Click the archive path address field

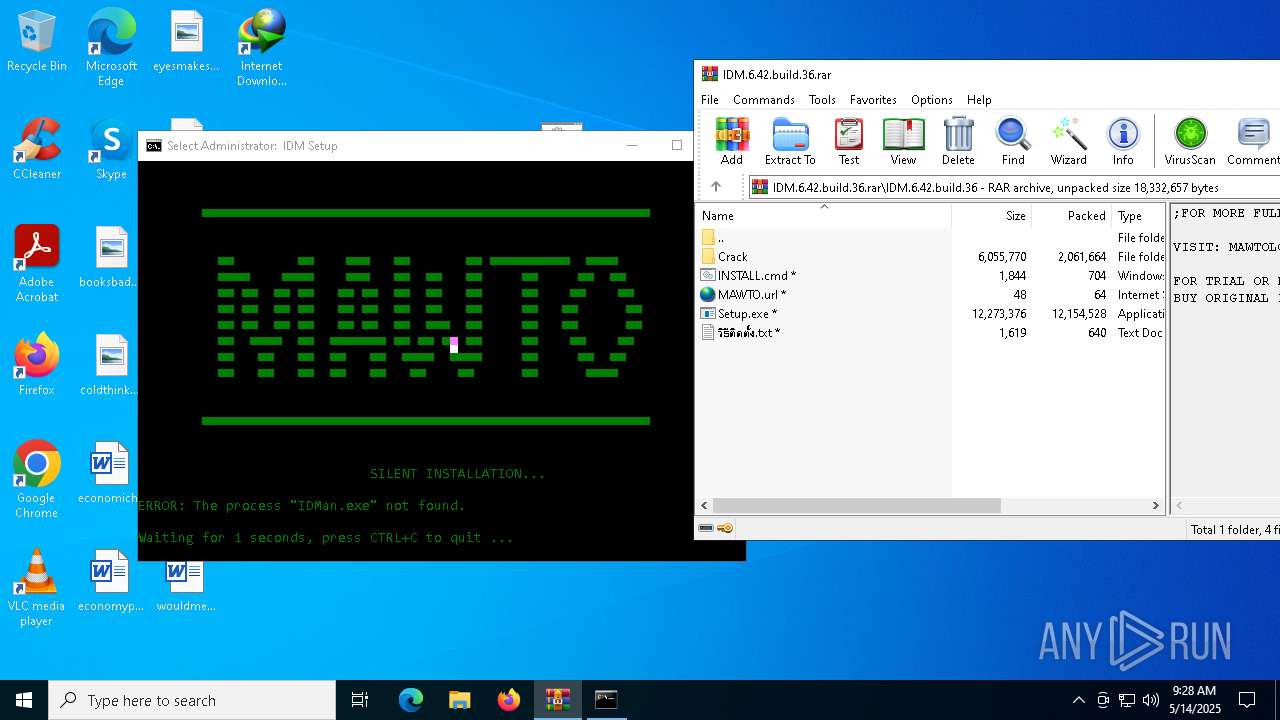coord(1014,187)
